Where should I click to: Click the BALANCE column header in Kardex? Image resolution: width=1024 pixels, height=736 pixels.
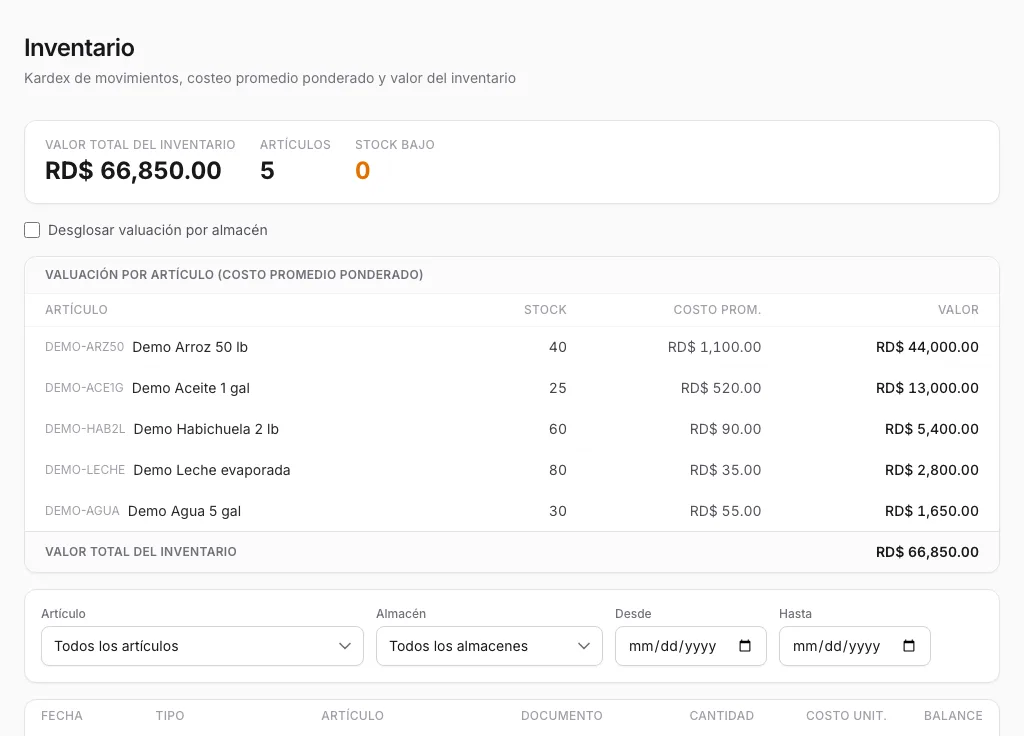point(953,716)
